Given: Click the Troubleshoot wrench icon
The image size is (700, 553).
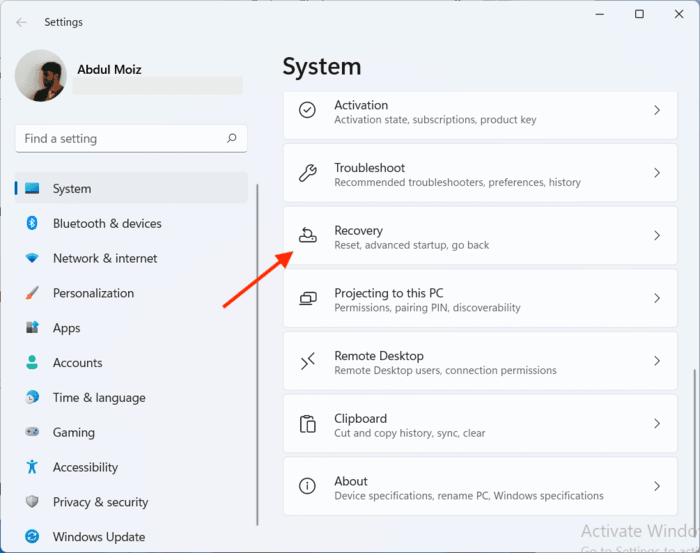Looking at the screenshot, I should [308, 173].
